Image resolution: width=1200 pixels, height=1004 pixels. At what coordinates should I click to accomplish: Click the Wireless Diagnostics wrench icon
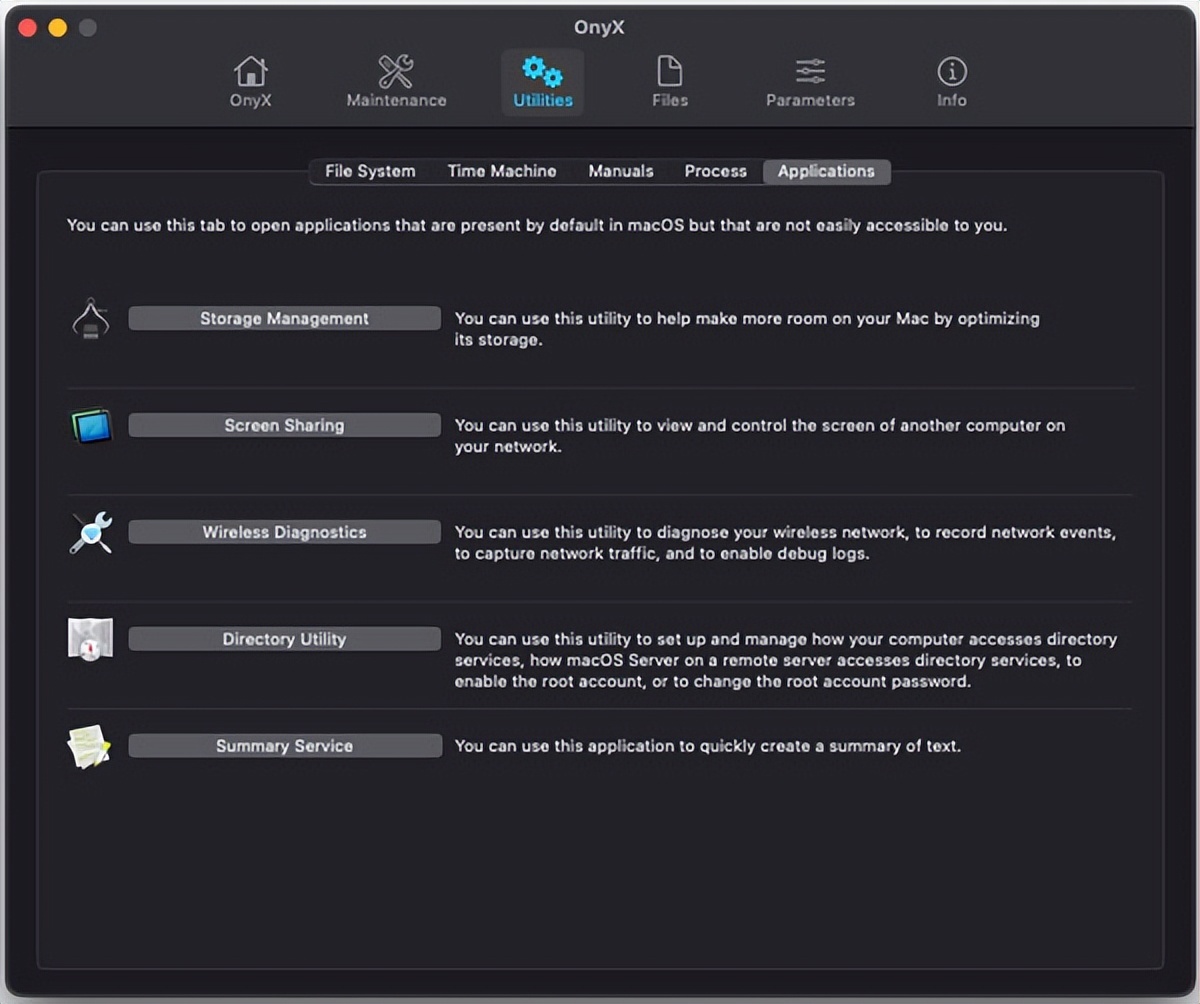pyautogui.click(x=90, y=531)
